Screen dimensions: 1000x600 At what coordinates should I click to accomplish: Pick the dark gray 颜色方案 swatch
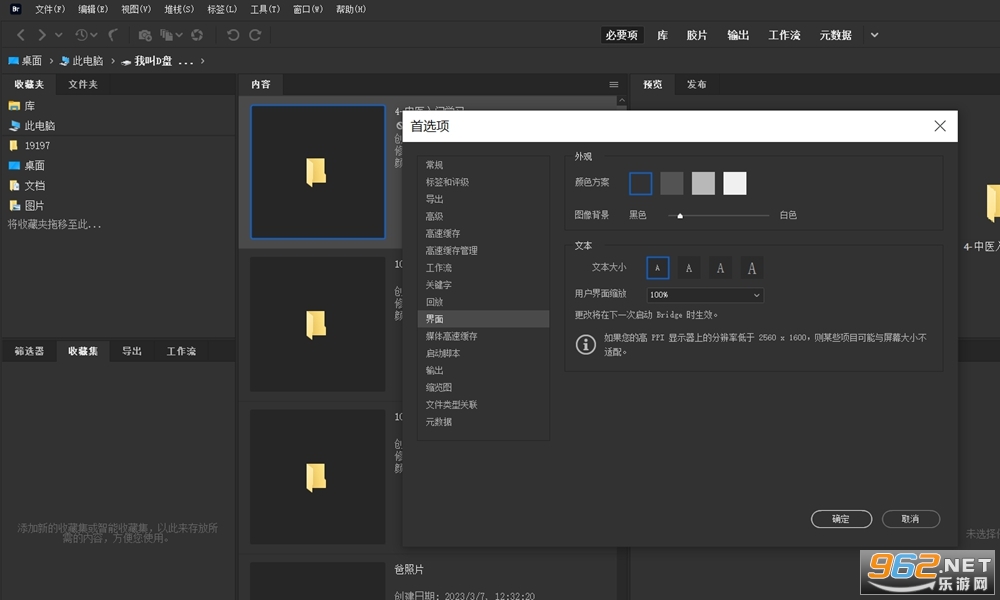coord(672,183)
